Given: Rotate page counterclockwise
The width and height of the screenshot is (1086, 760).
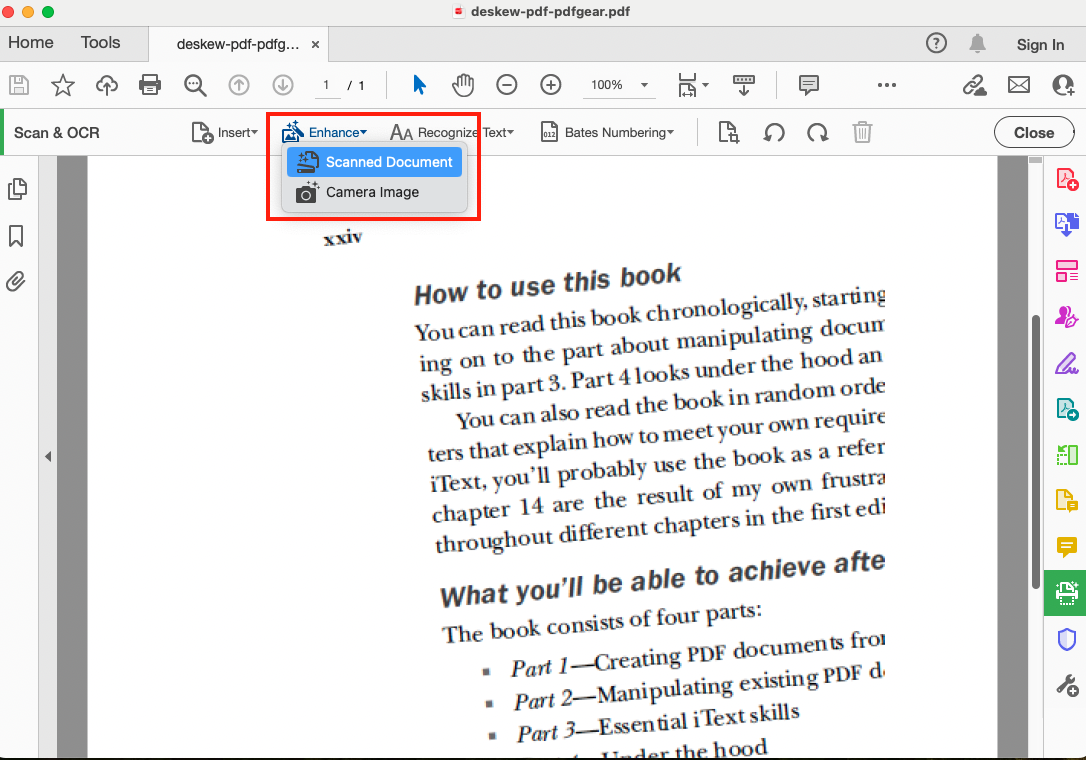Looking at the screenshot, I should pyautogui.click(x=774, y=132).
